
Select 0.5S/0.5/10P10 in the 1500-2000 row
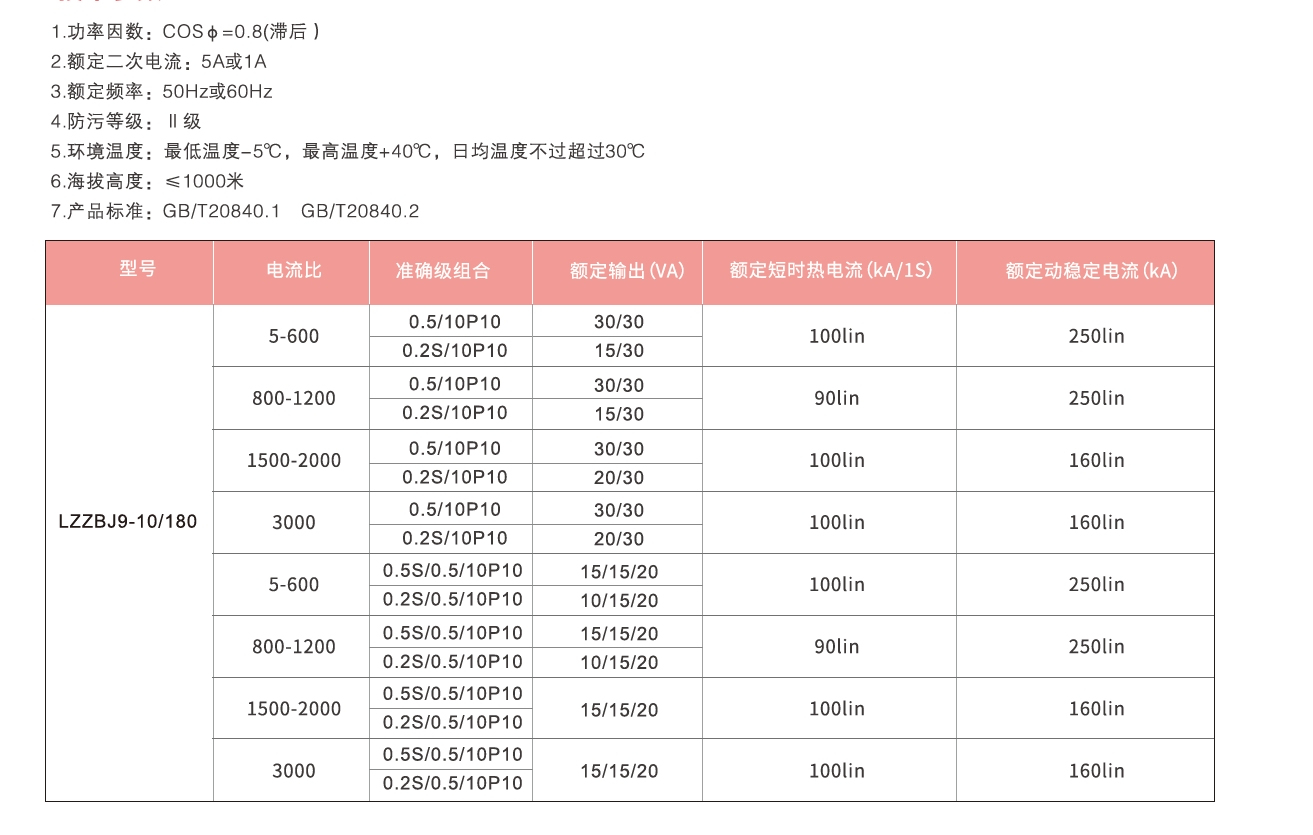tap(453, 694)
